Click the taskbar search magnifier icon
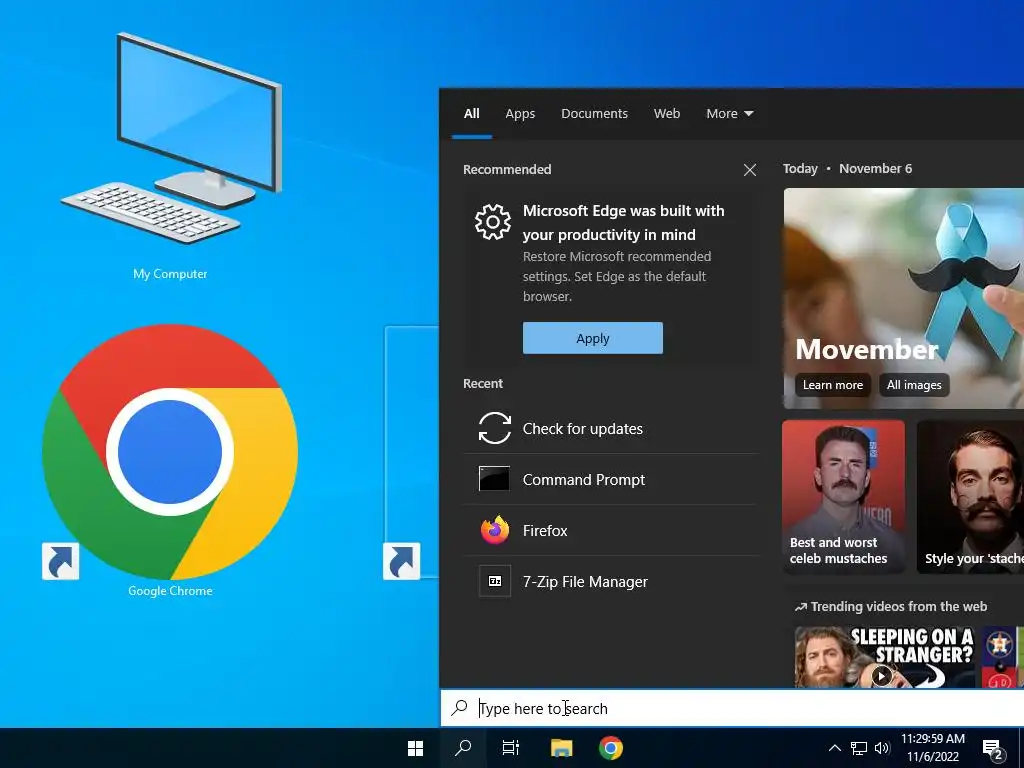1024x768 pixels. [463, 748]
